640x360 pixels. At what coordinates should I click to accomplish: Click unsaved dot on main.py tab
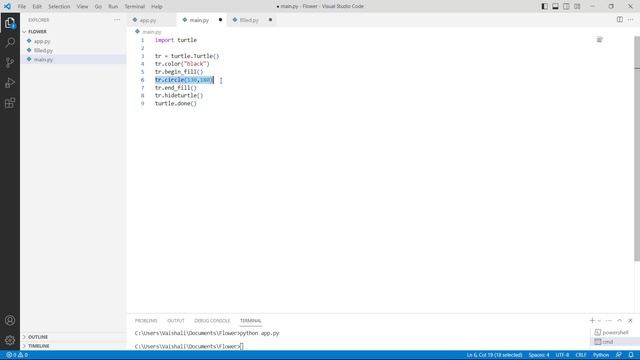220,20
